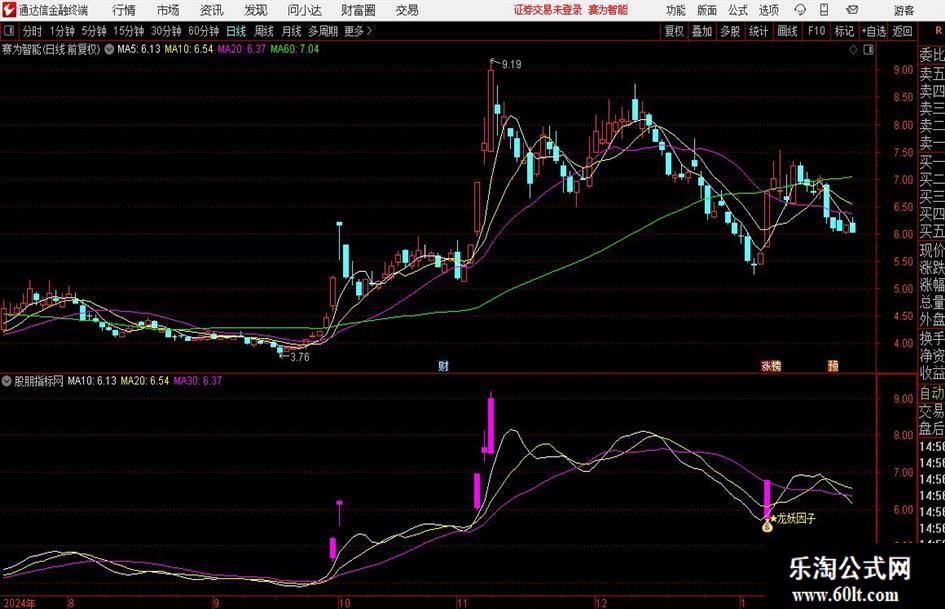Expand main chart indicator dropdown arrow
The width and height of the screenshot is (945, 609).
(x=109, y=49)
